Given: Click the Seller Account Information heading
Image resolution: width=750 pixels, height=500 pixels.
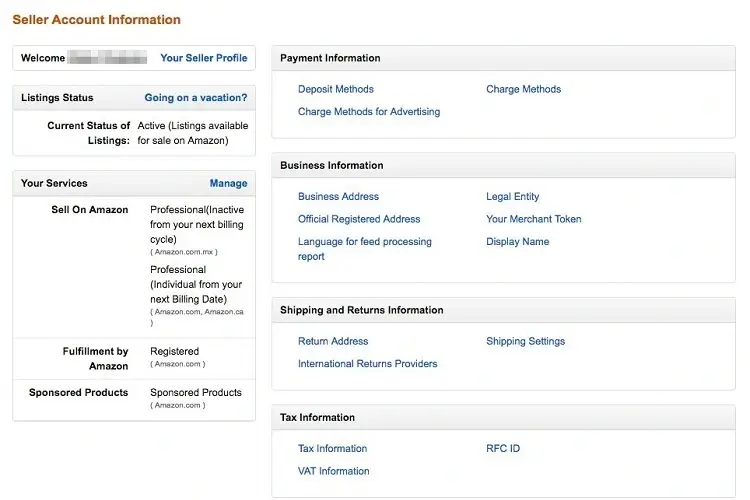Looking at the screenshot, I should [x=97, y=20].
